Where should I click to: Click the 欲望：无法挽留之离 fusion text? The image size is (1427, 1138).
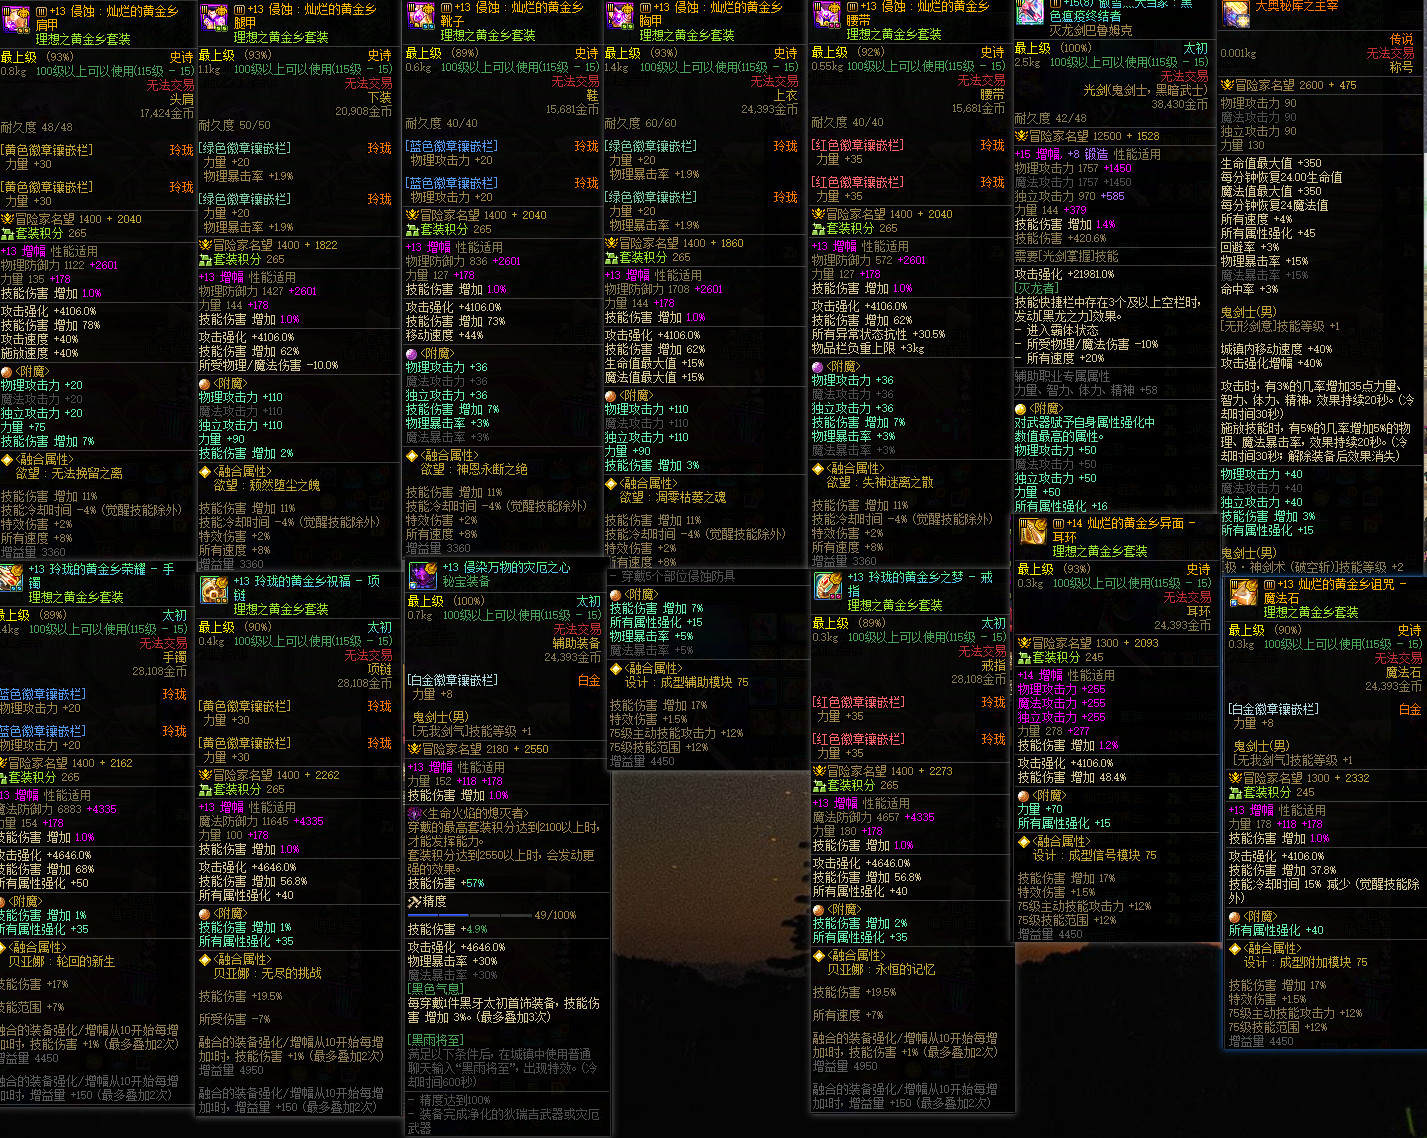point(69,473)
